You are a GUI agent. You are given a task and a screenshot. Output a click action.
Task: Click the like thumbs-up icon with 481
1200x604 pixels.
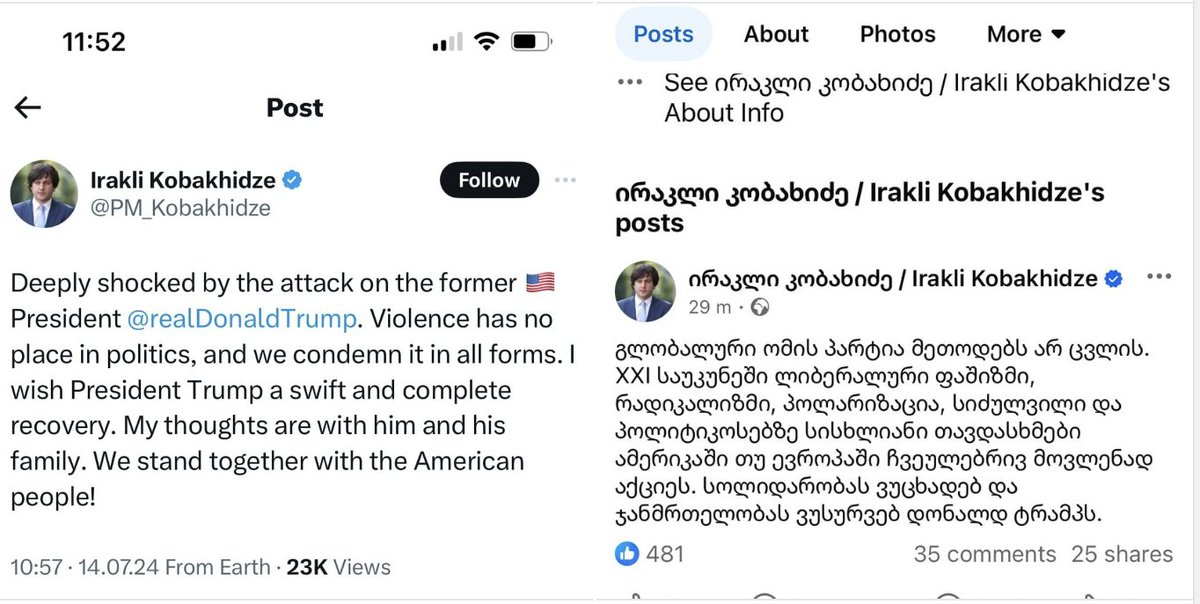[627, 553]
